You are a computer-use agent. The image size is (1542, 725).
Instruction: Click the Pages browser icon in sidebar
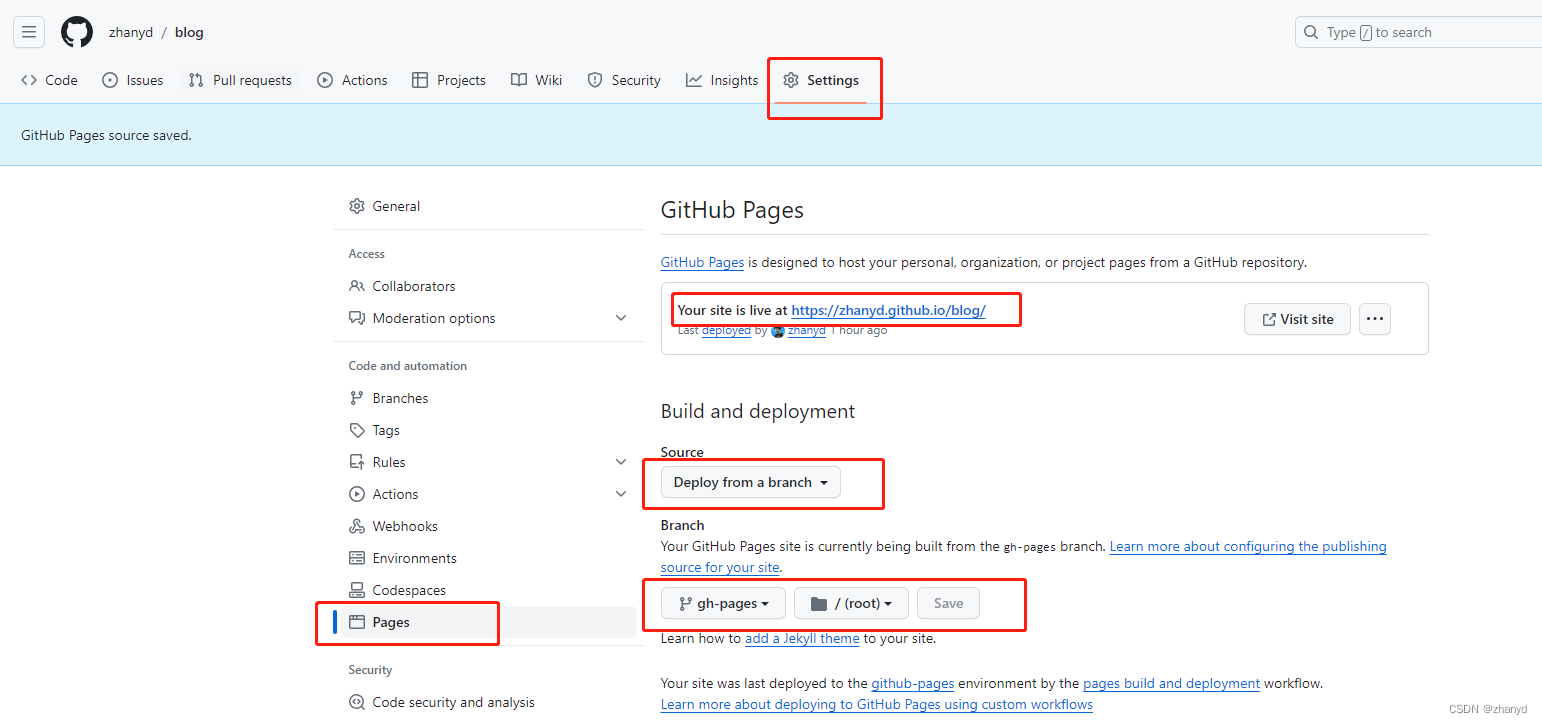357,622
